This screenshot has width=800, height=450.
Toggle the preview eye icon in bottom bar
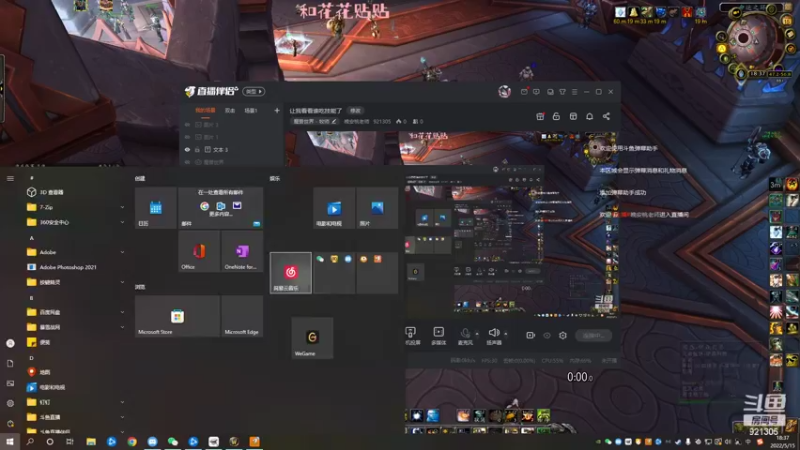547,335
